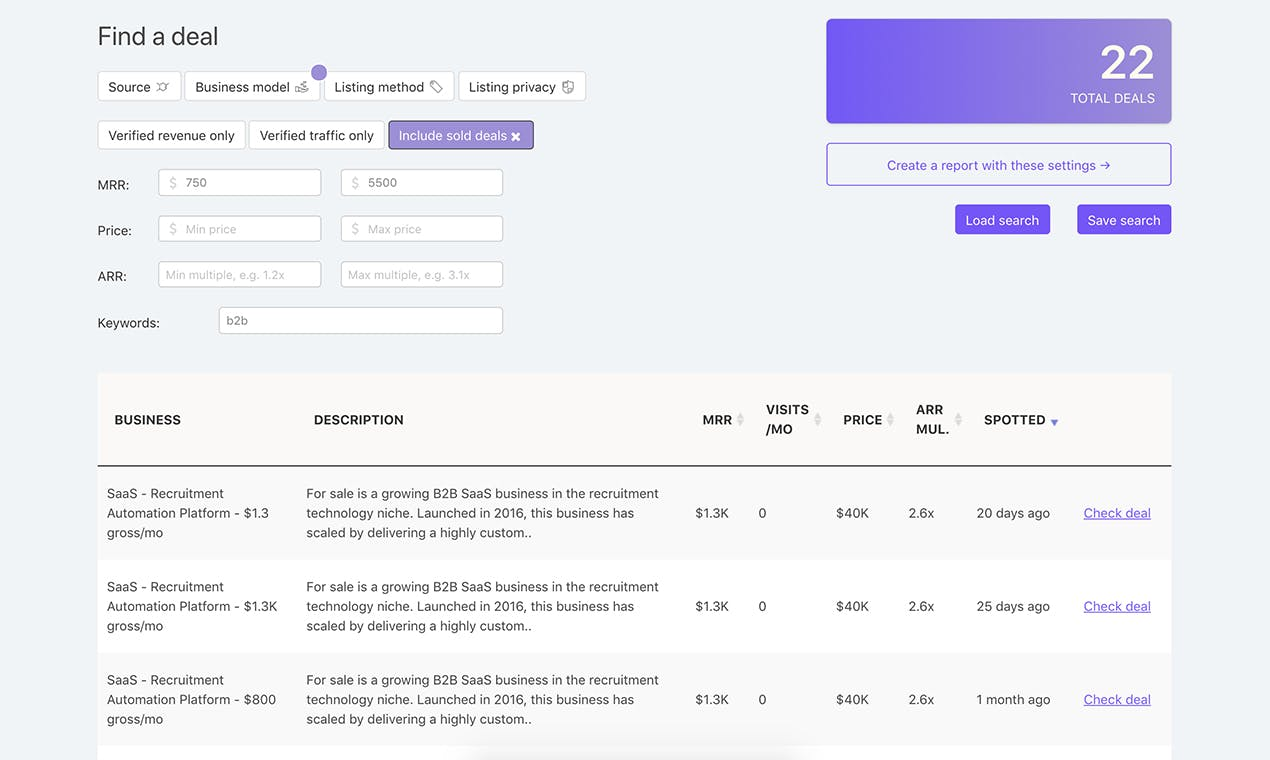1270x760 pixels.
Task: Toggle Verified traffic only filter
Action: (x=316, y=135)
